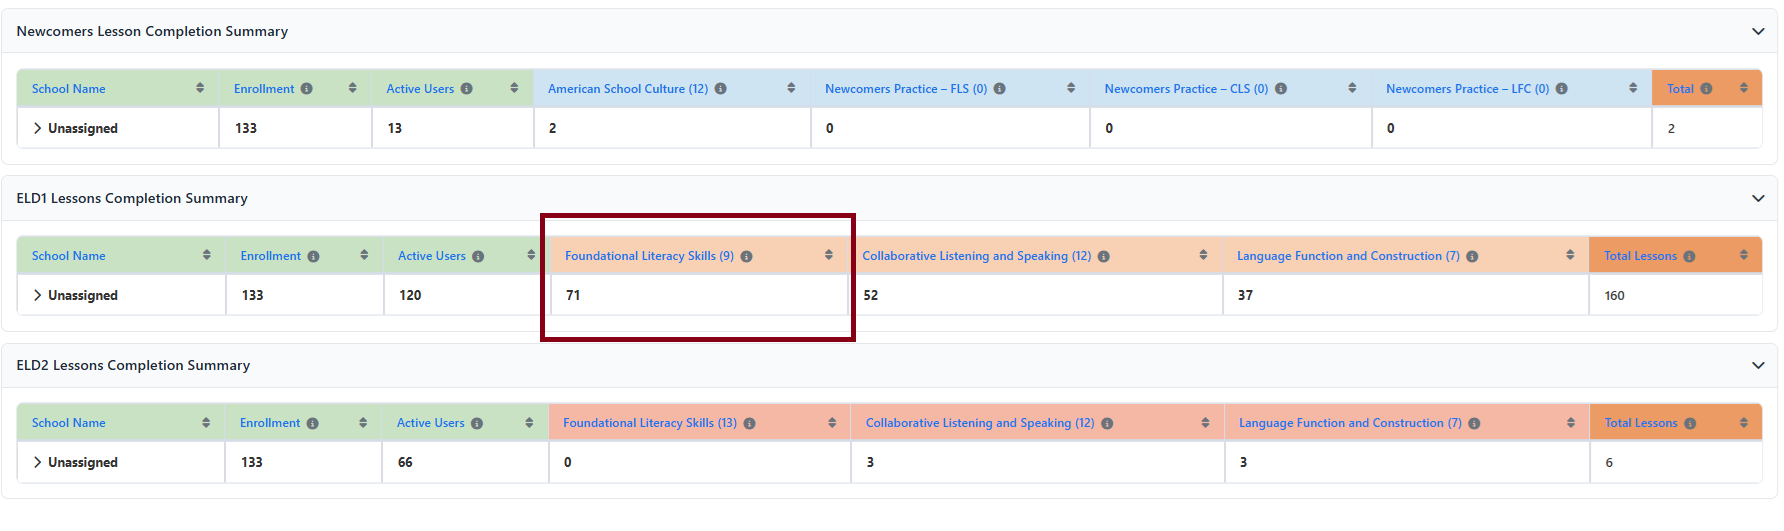This screenshot has width=1784, height=531.
Task: Sort ELD2 table by Active Users arrows
Action: pos(529,423)
